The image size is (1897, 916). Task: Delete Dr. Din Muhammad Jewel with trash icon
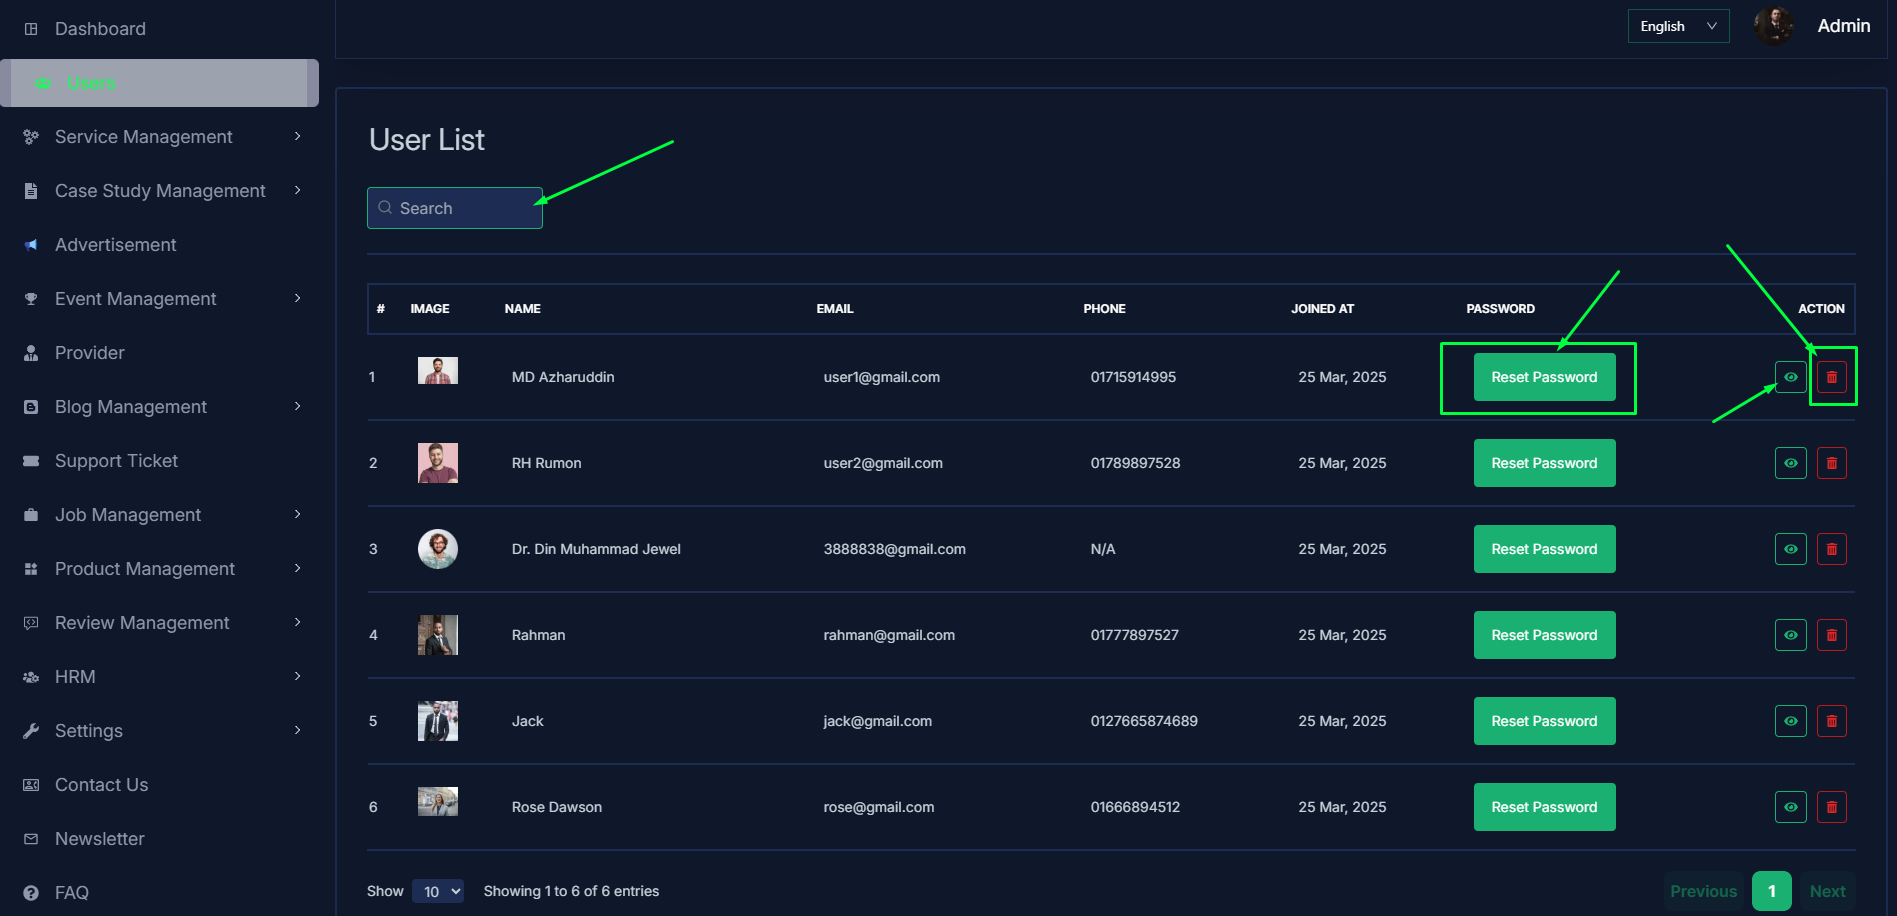[1832, 549]
